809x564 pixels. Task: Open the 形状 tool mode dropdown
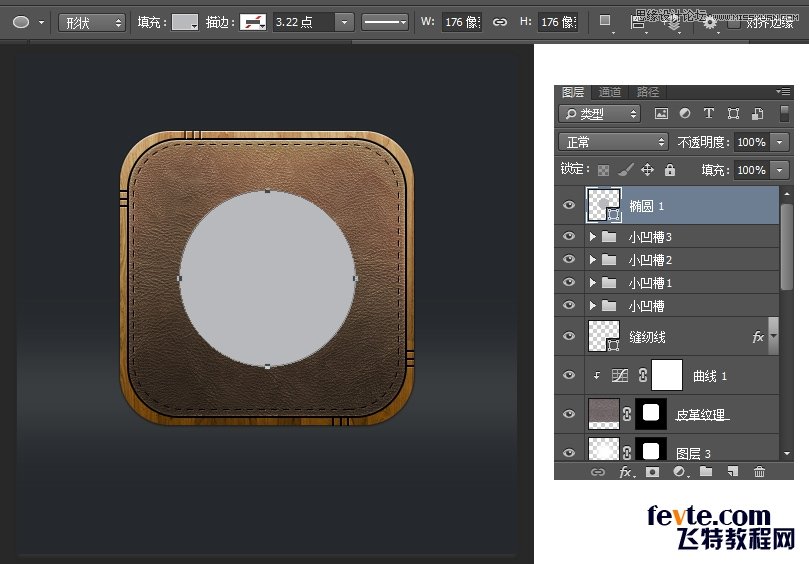[92, 23]
